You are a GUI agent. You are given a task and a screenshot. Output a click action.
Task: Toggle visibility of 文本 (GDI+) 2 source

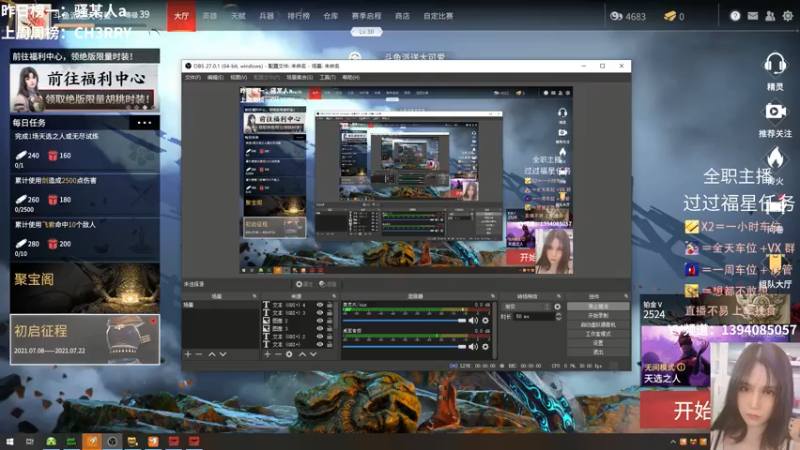point(320,337)
